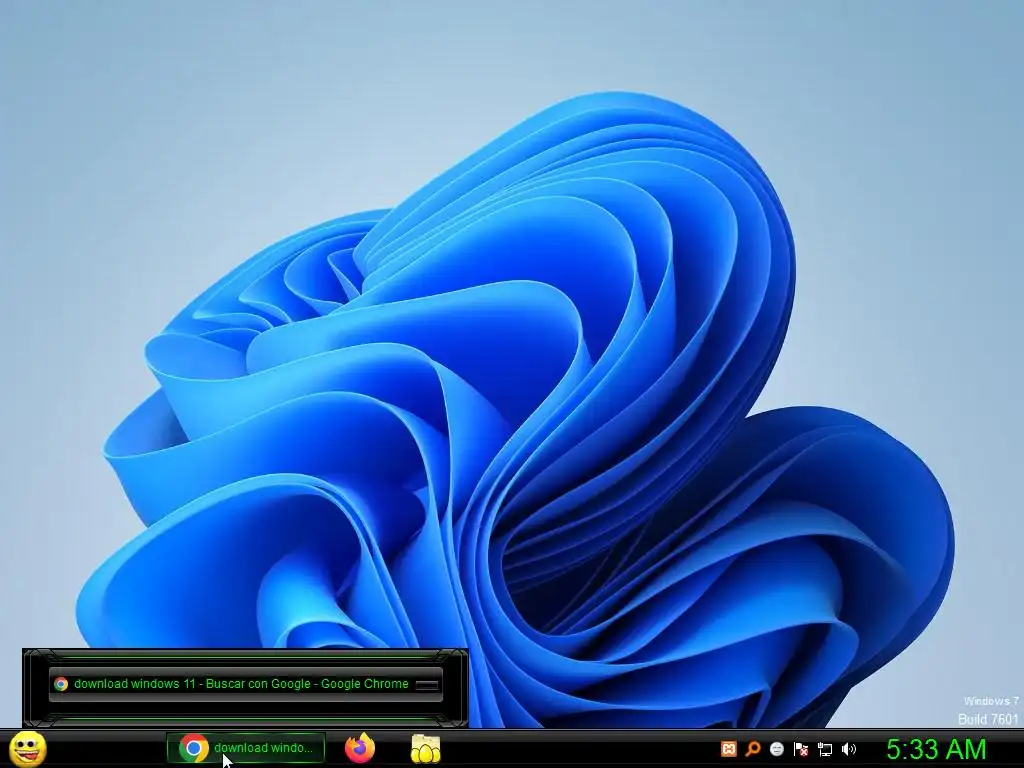Image resolution: width=1024 pixels, height=768 pixels.
Task: Open the folder with eggs taskbar icon
Action: [425, 748]
